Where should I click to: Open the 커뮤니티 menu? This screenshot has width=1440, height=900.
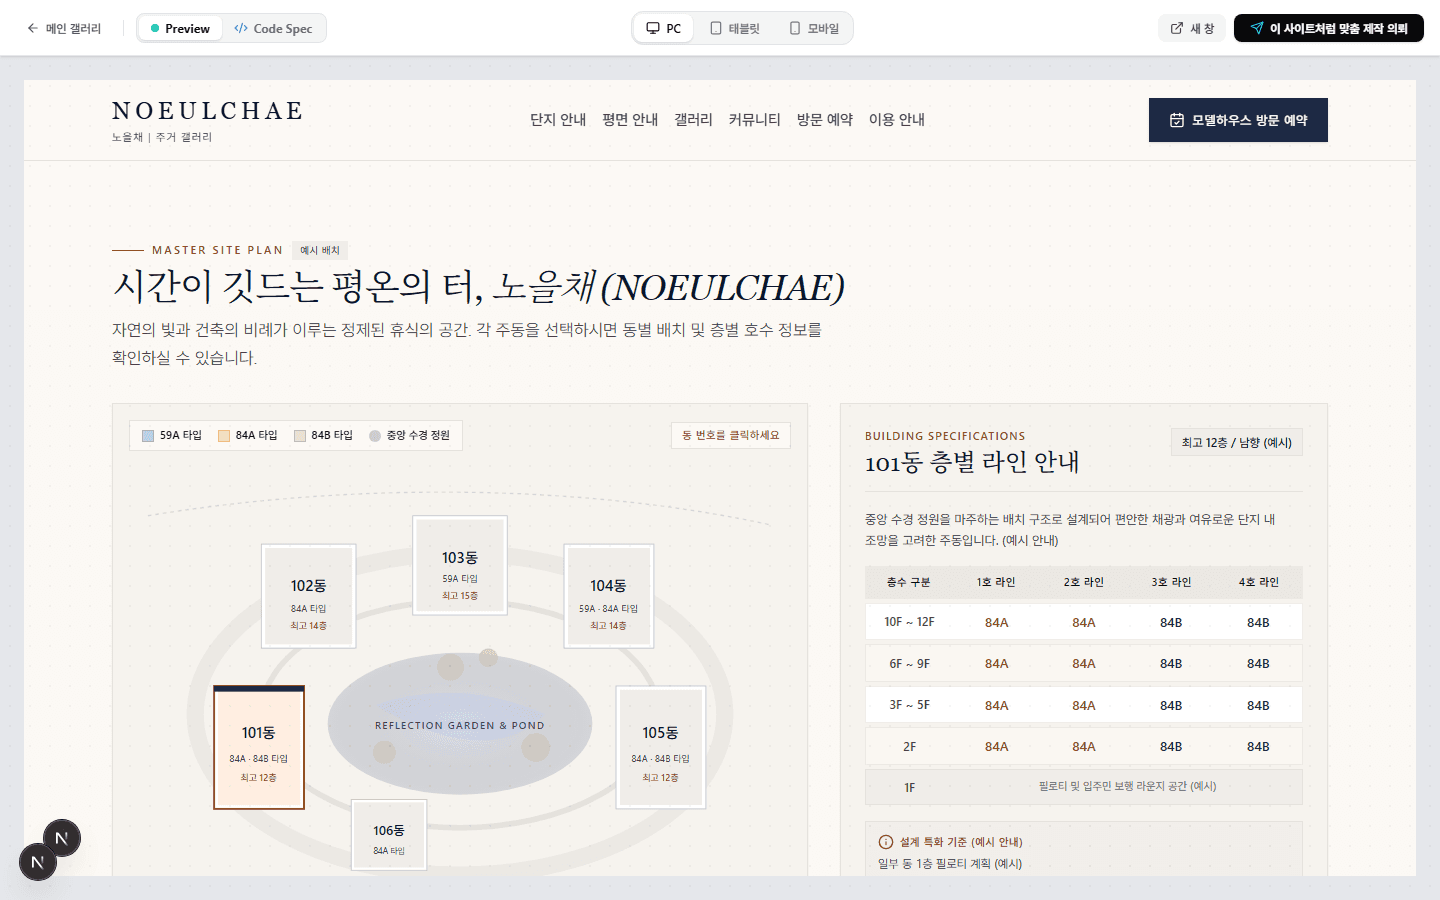(754, 120)
